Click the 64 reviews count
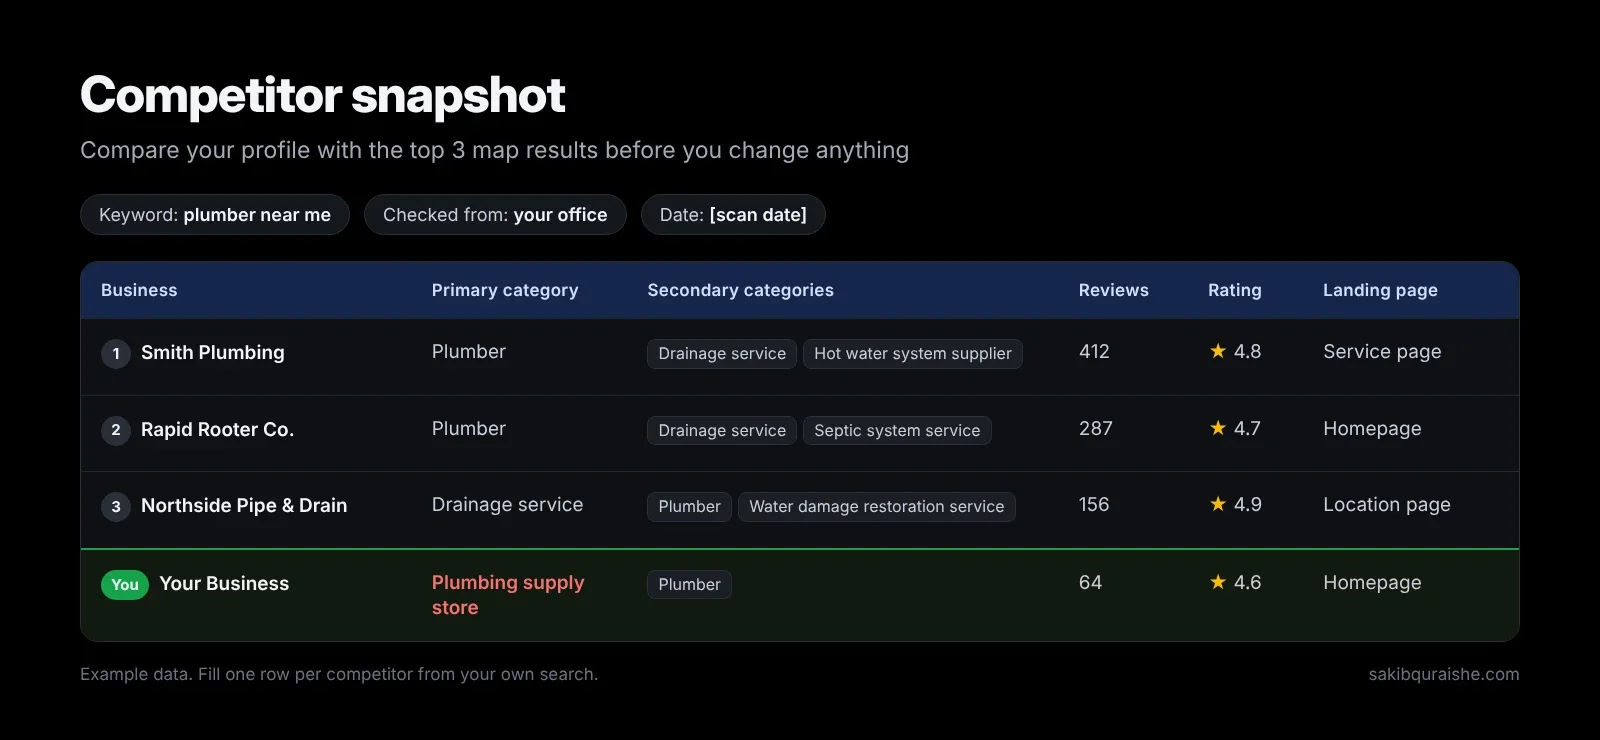1600x740 pixels. pos(1090,582)
